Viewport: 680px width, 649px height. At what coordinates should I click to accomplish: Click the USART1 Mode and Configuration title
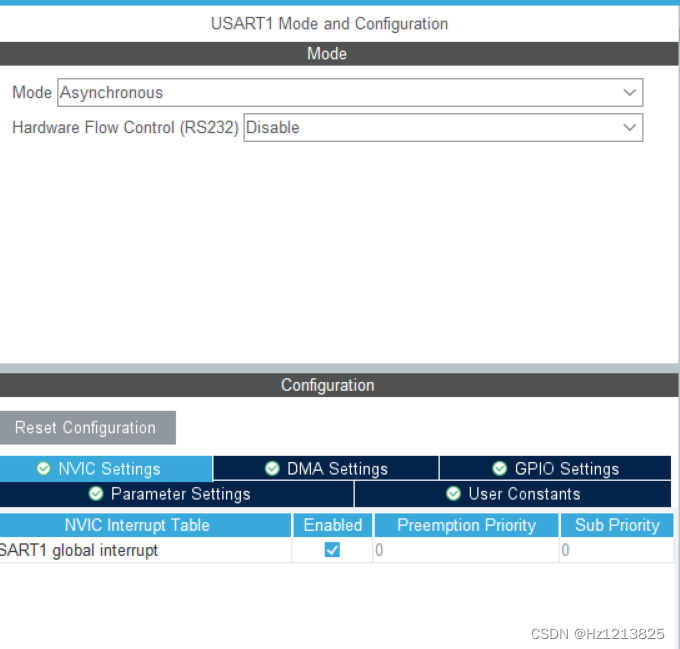[x=329, y=24]
